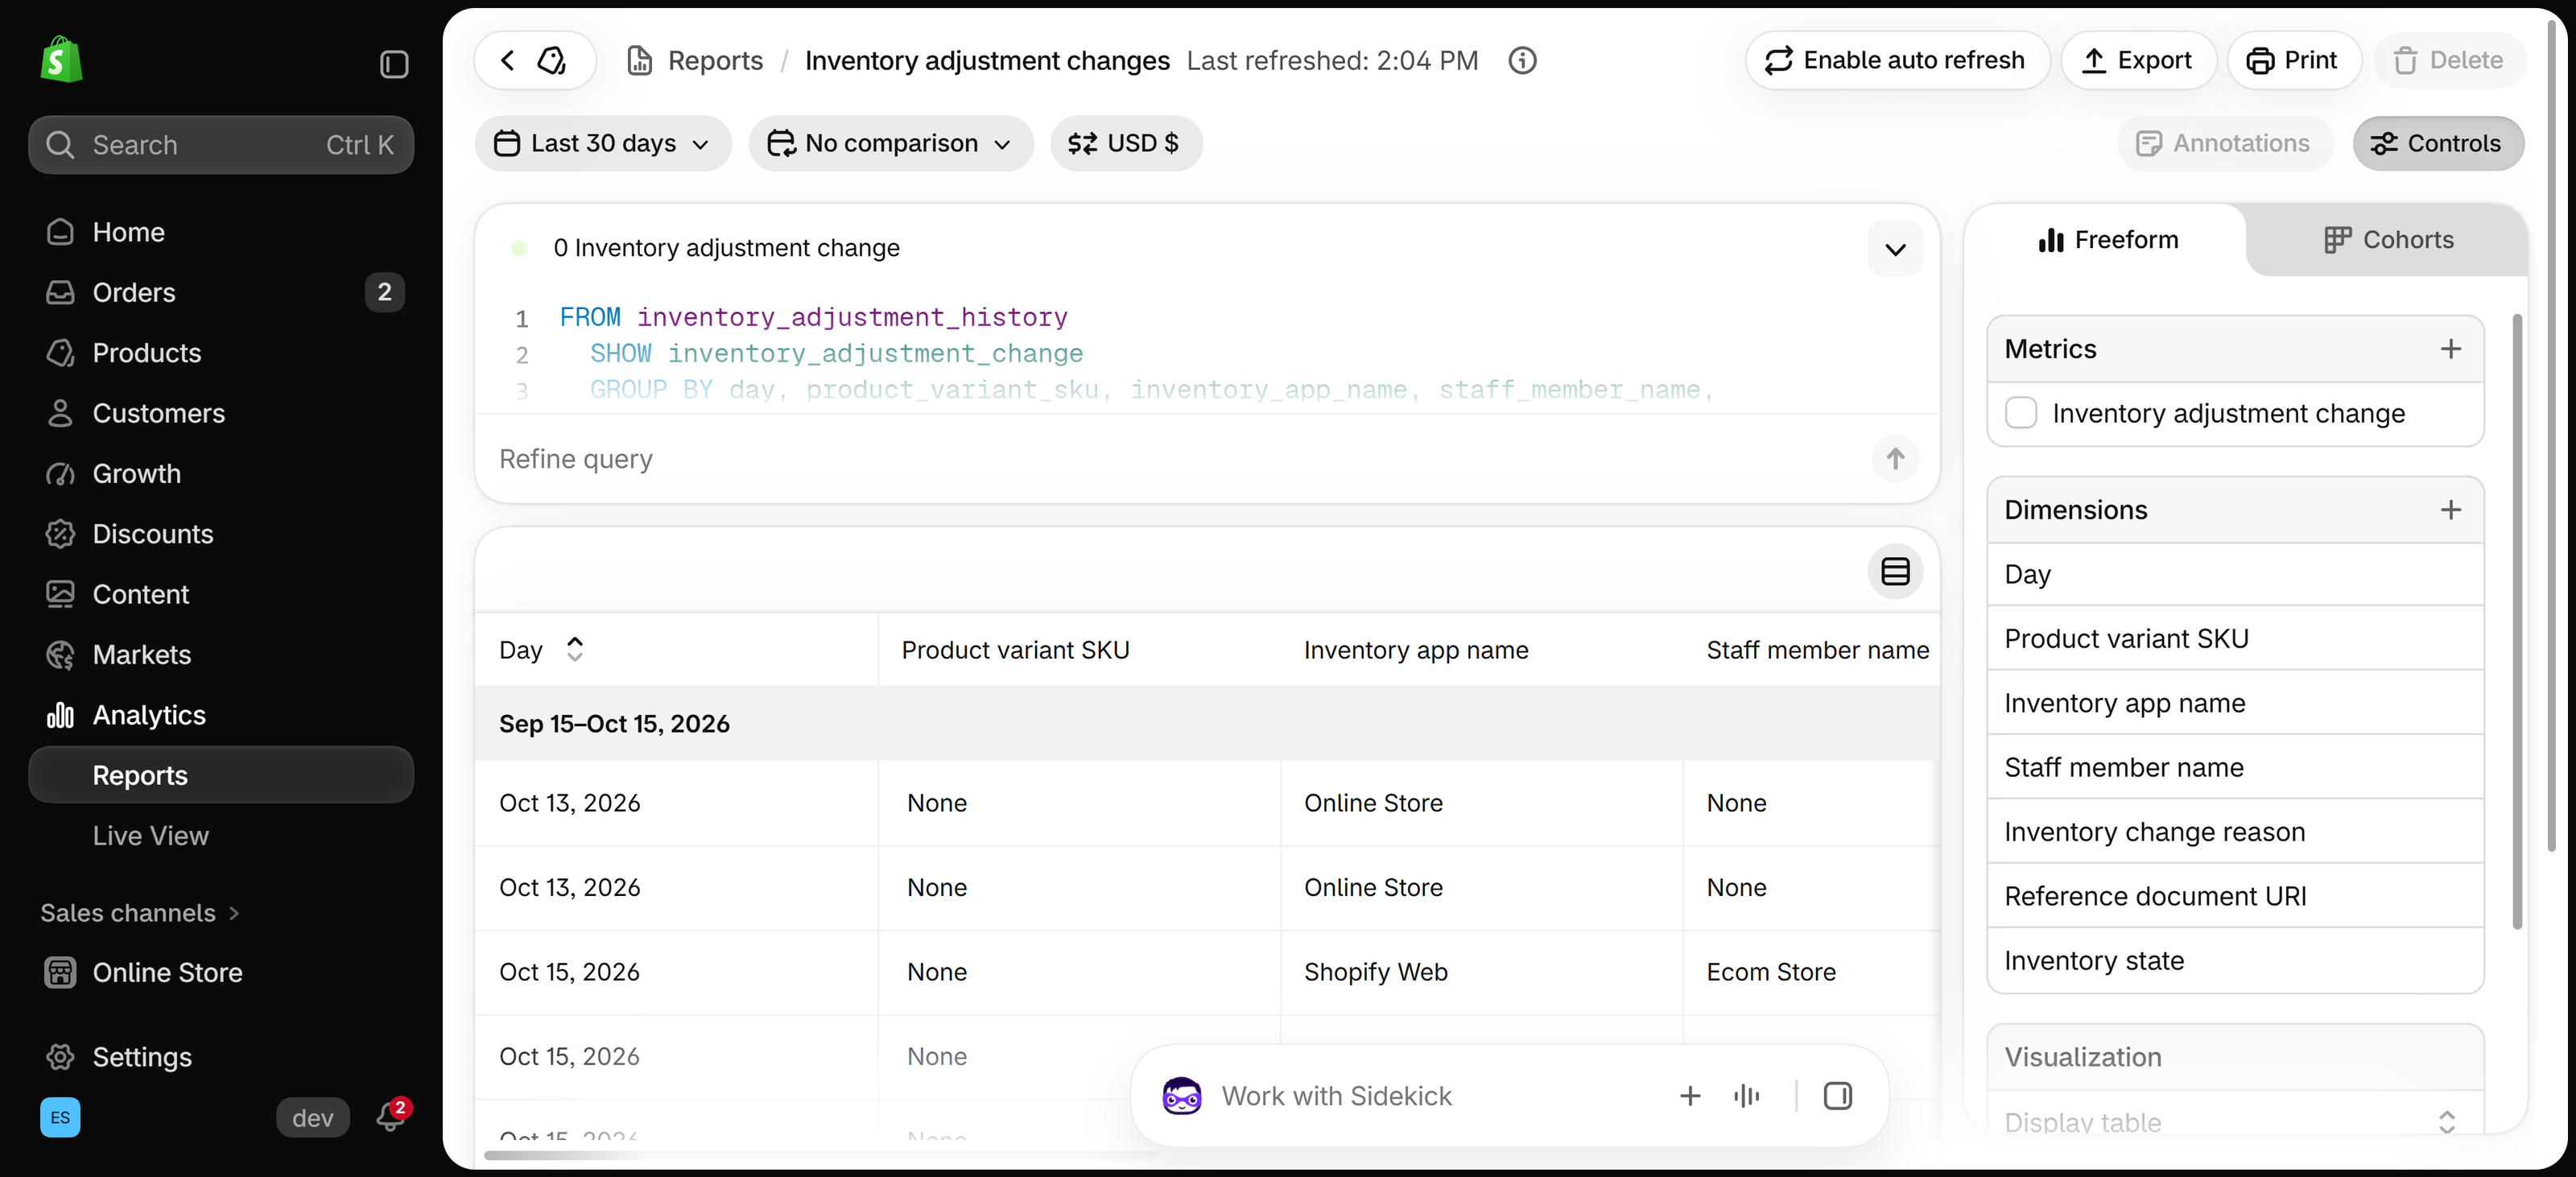The image size is (2576, 1177).
Task: Open the Orders section
Action: point(221,292)
